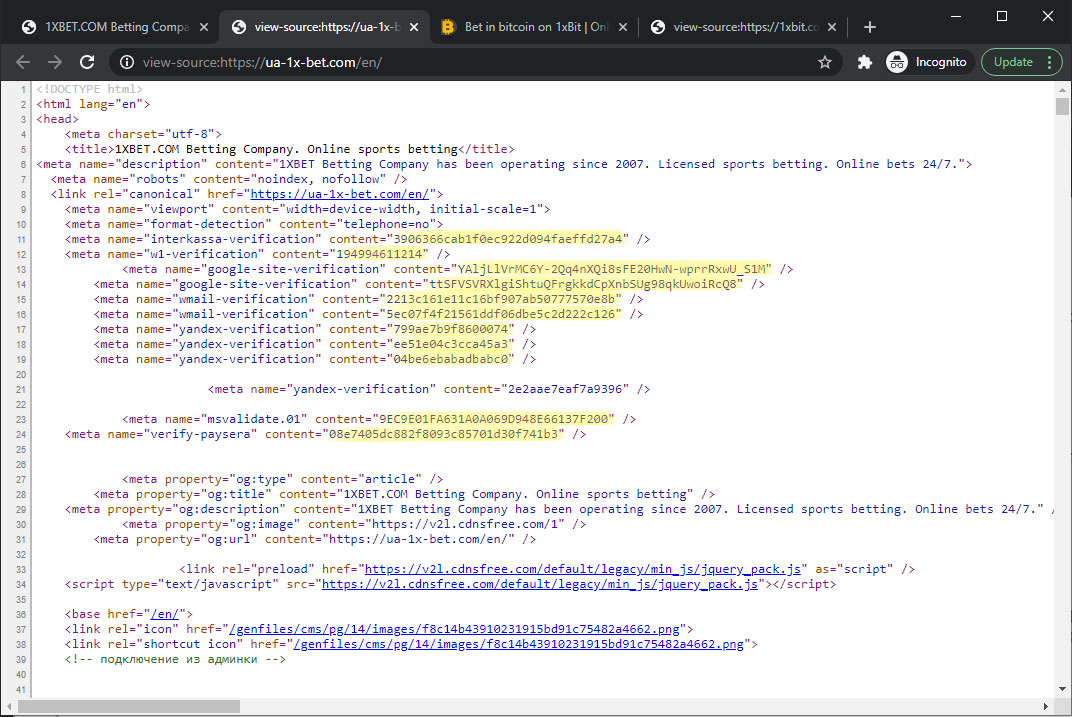Open the canonical https://ua-1x-bet.com/en/ link
The width and height of the screenshot is (1072, 717).
[339, 194]
